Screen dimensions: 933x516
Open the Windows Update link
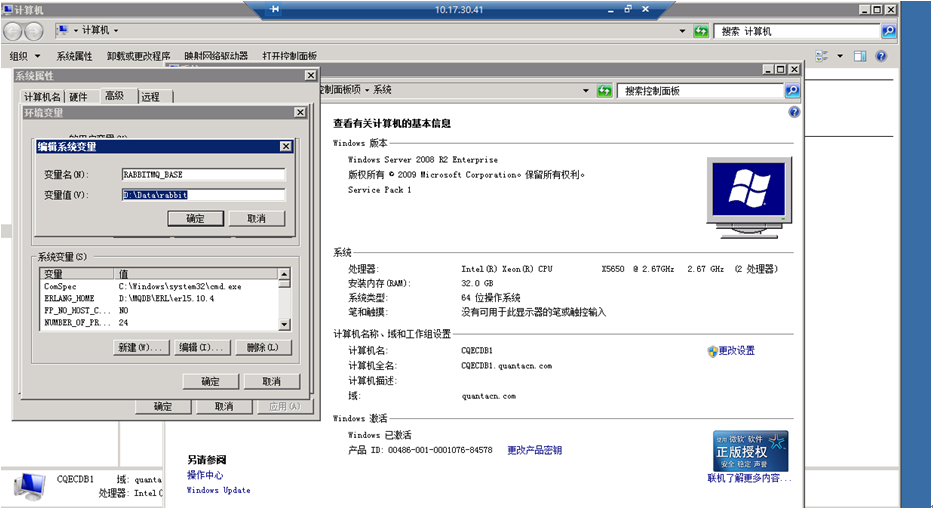(x=218, y=490)
